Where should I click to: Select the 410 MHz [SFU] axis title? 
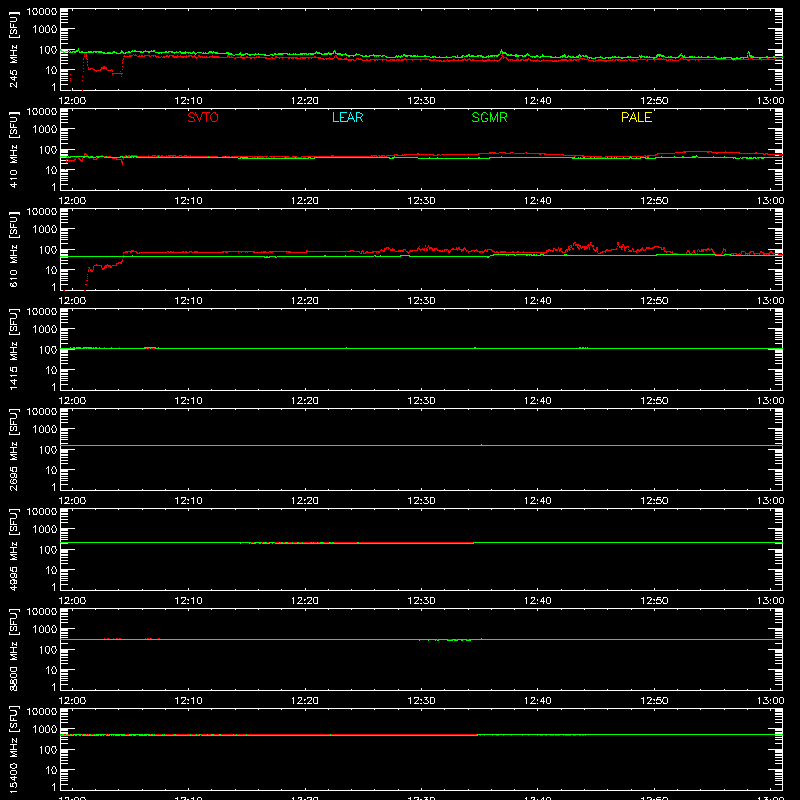click(14, 149)
